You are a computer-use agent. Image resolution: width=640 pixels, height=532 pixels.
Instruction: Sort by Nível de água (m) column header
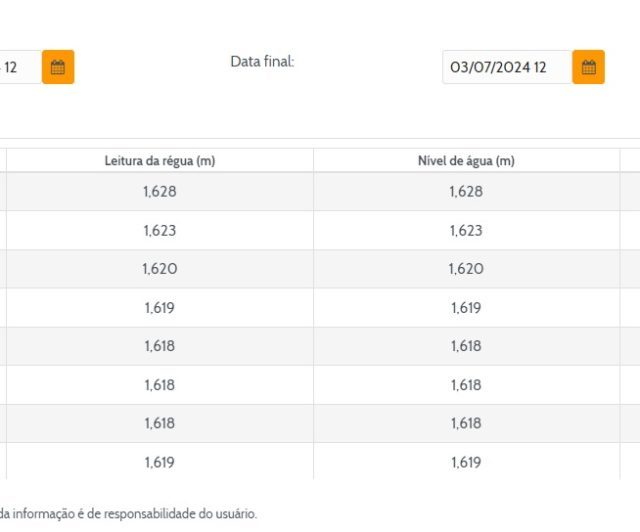[466, 161]
